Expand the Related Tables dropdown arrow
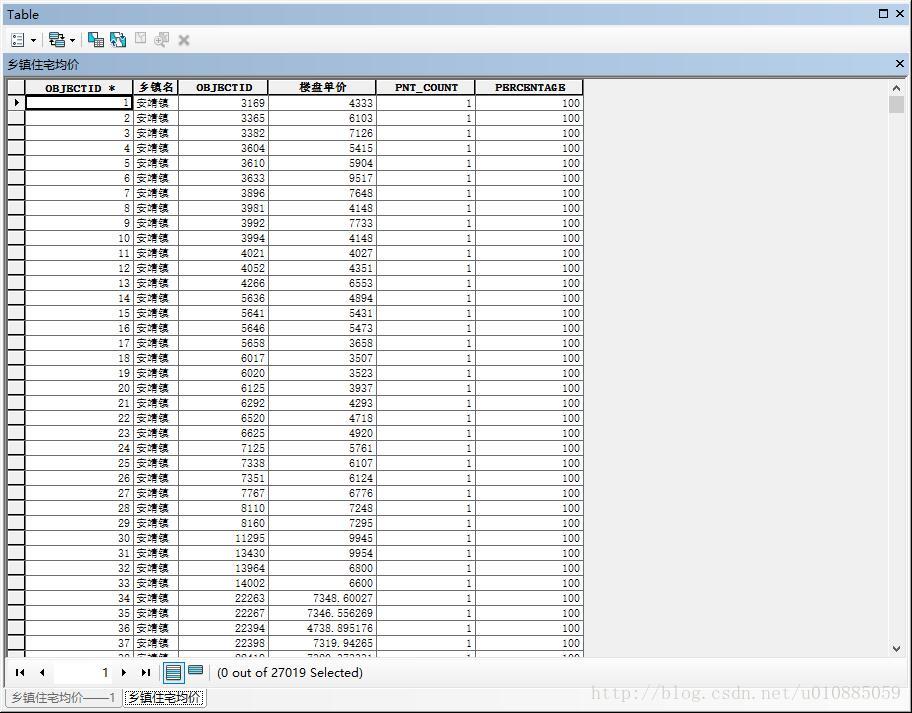Viewport: 912px width, 713px height. (72, 40)
